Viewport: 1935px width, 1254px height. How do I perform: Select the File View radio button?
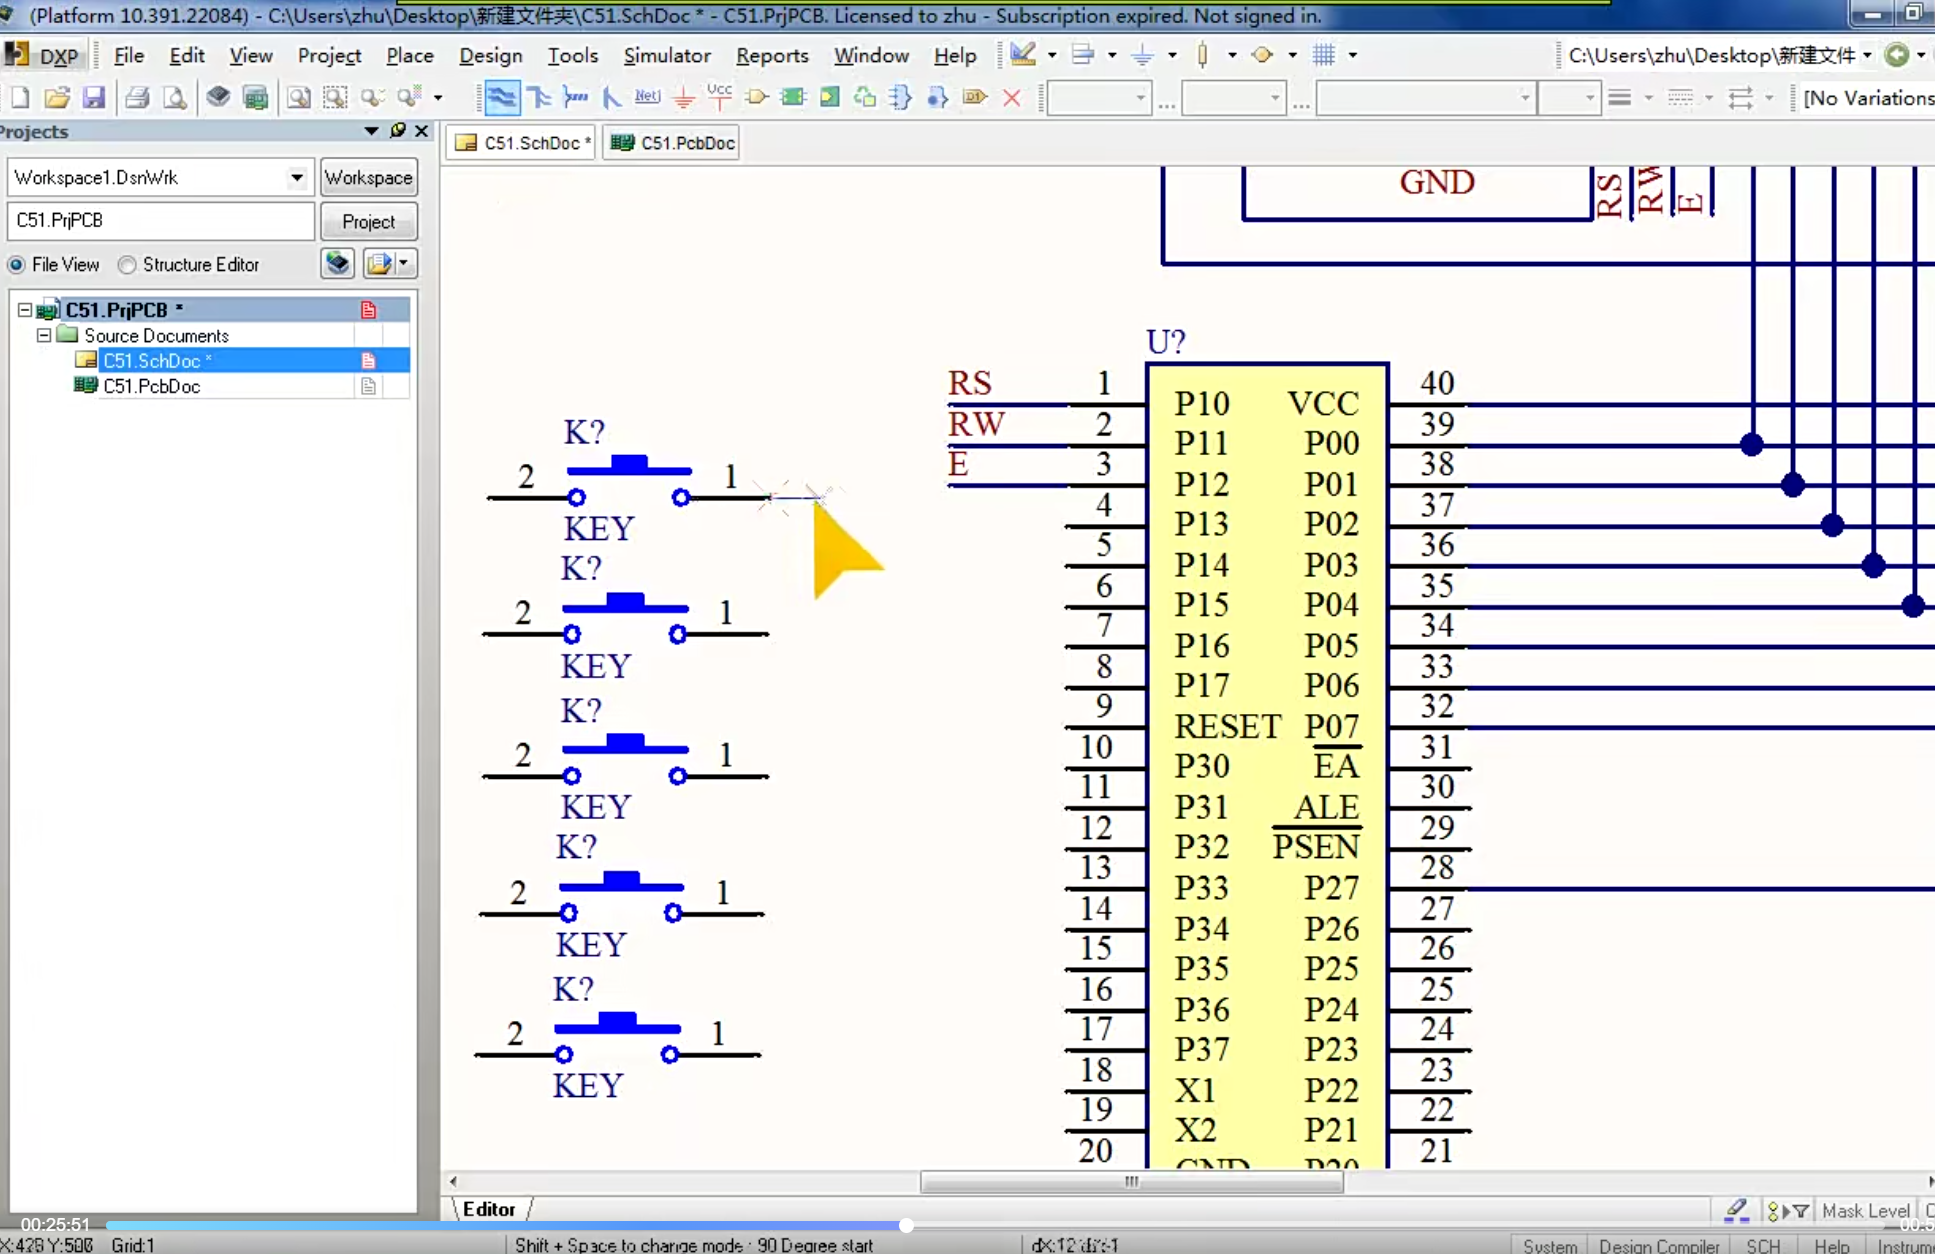click(16, 265)
